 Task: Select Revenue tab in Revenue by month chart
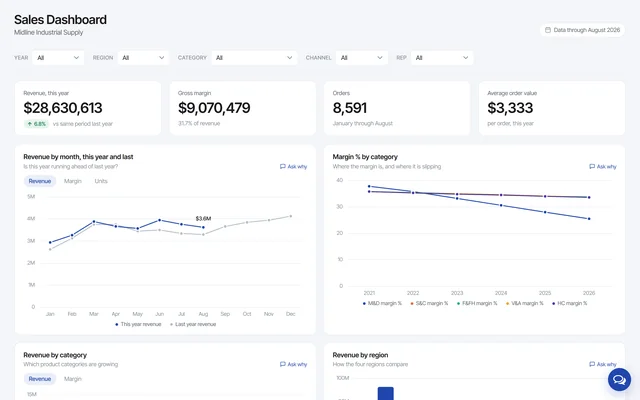(40, 181)
